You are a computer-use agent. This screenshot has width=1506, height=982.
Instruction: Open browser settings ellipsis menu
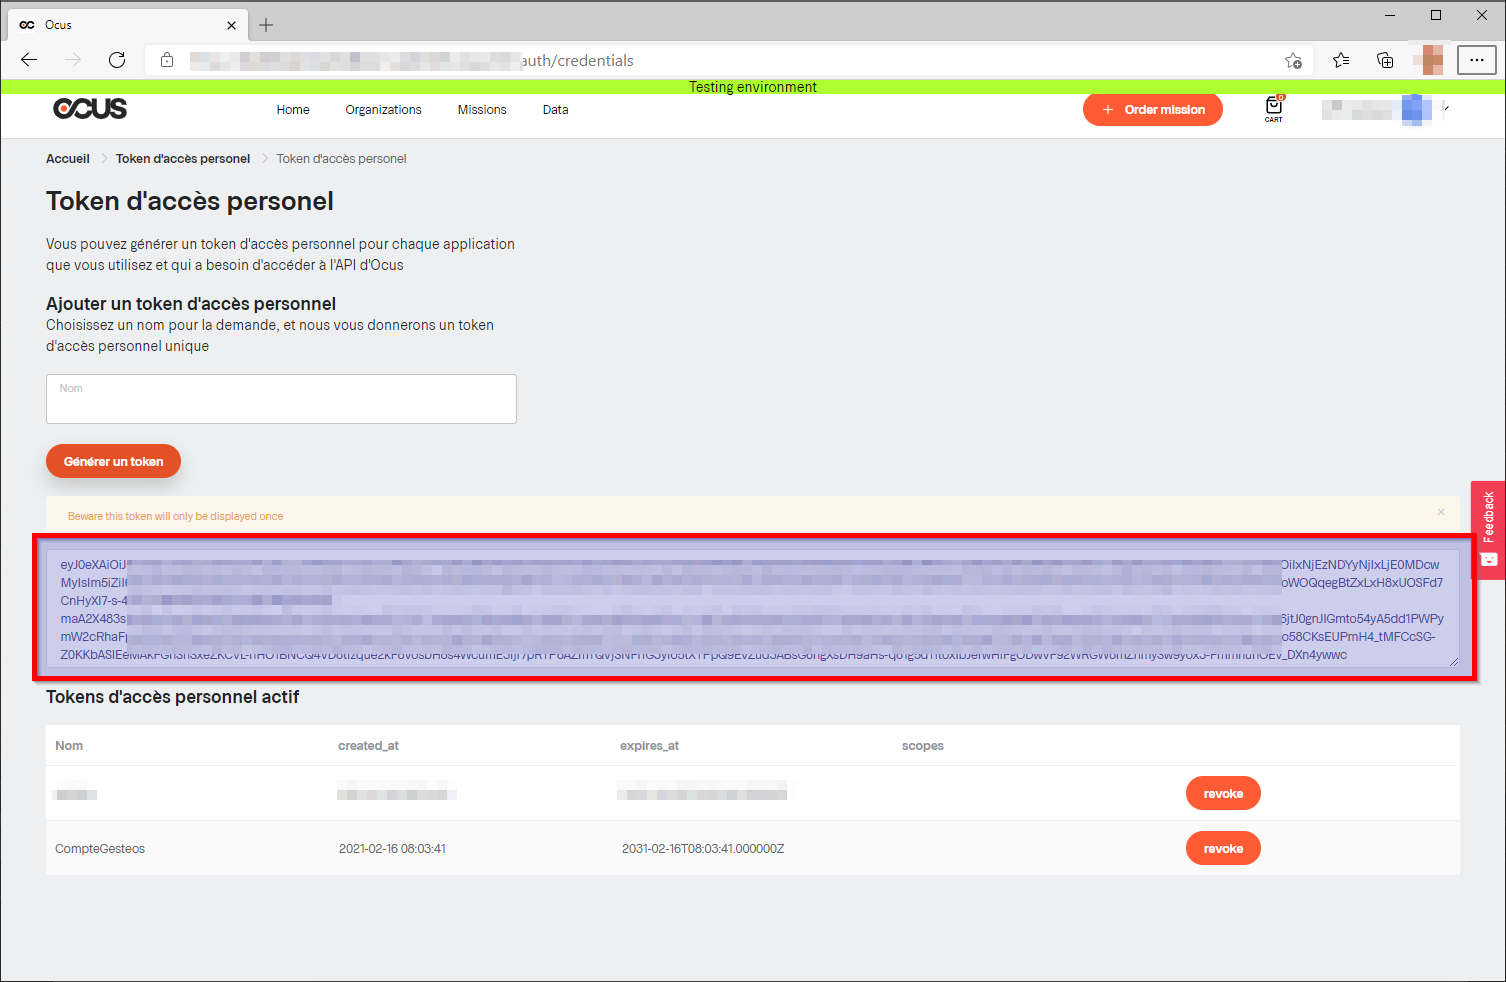[x=1476, y=60]
